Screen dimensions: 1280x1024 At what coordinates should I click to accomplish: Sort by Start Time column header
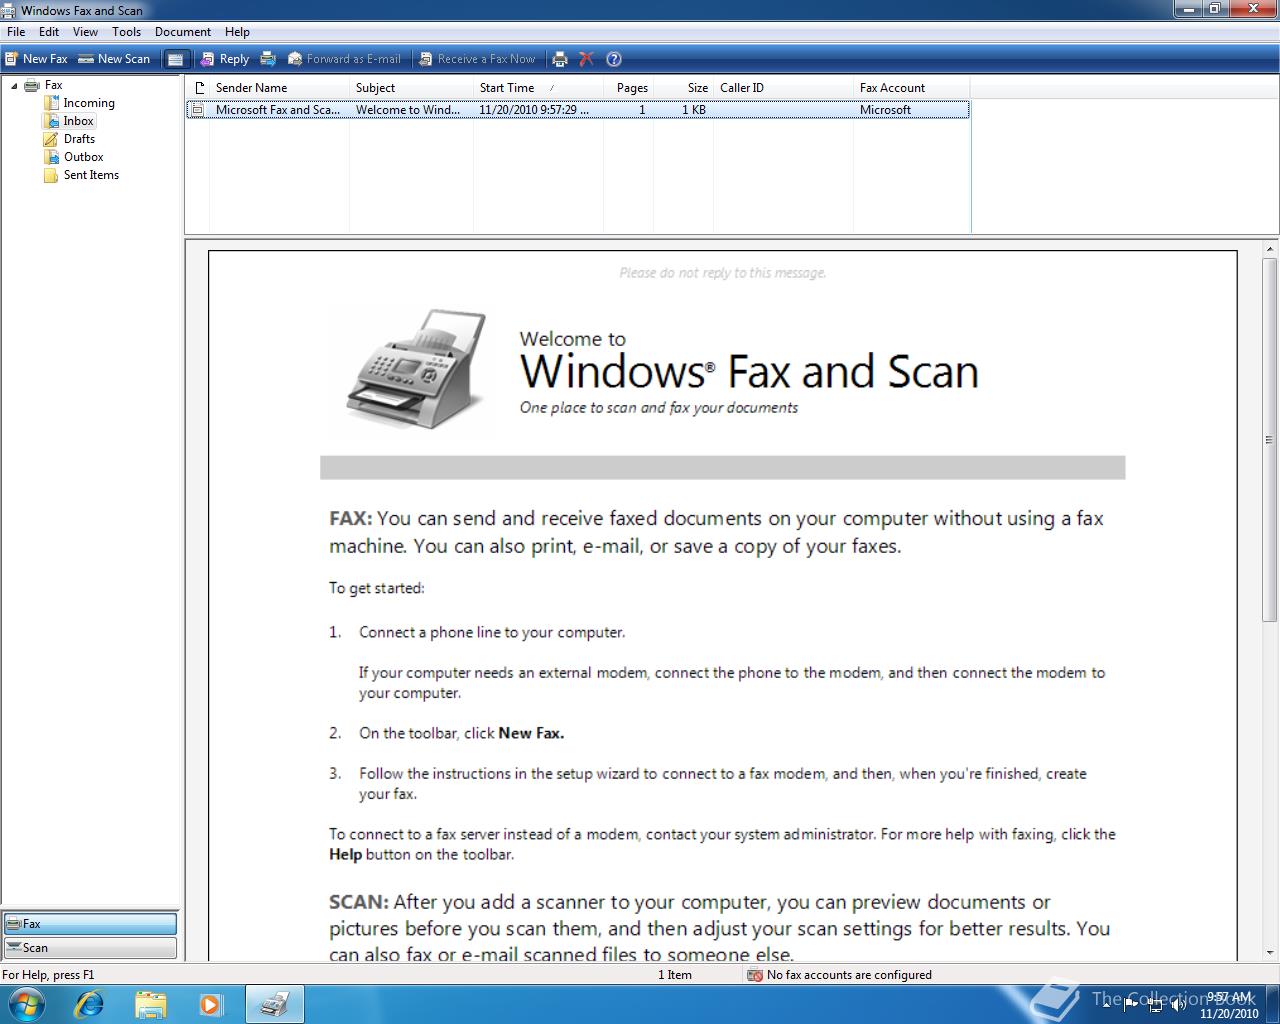click(538, 88)
